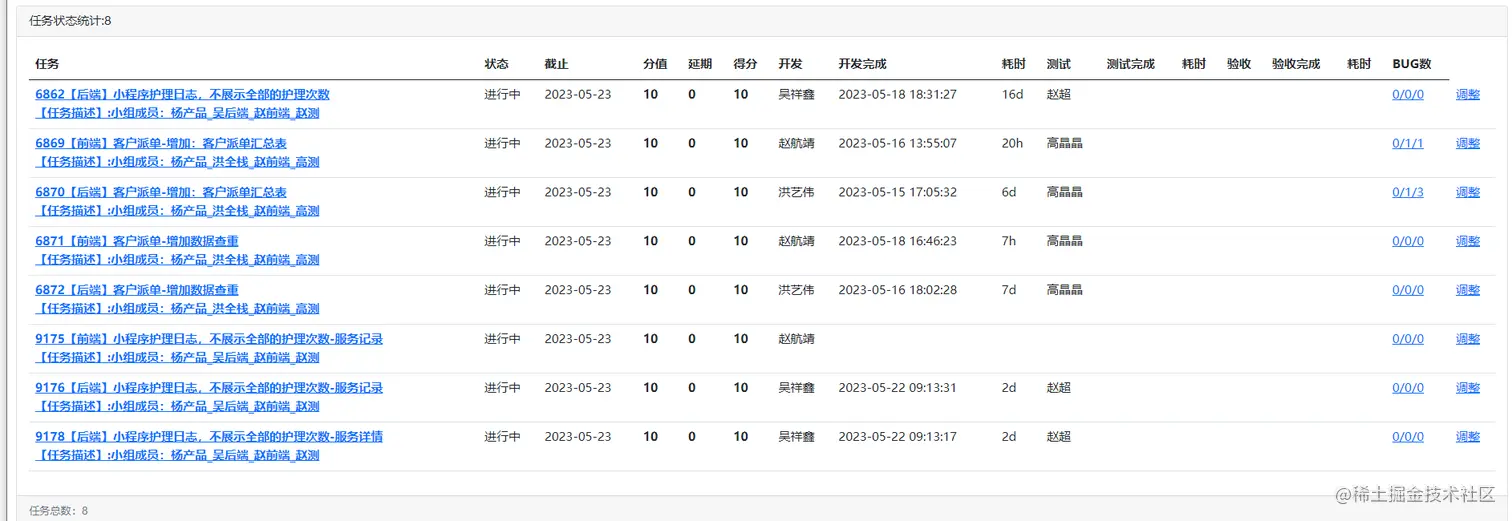Viewport: 1512px width, 521px height.
Task: Click the 状态 column header
Action: click(x=497, y=64)
